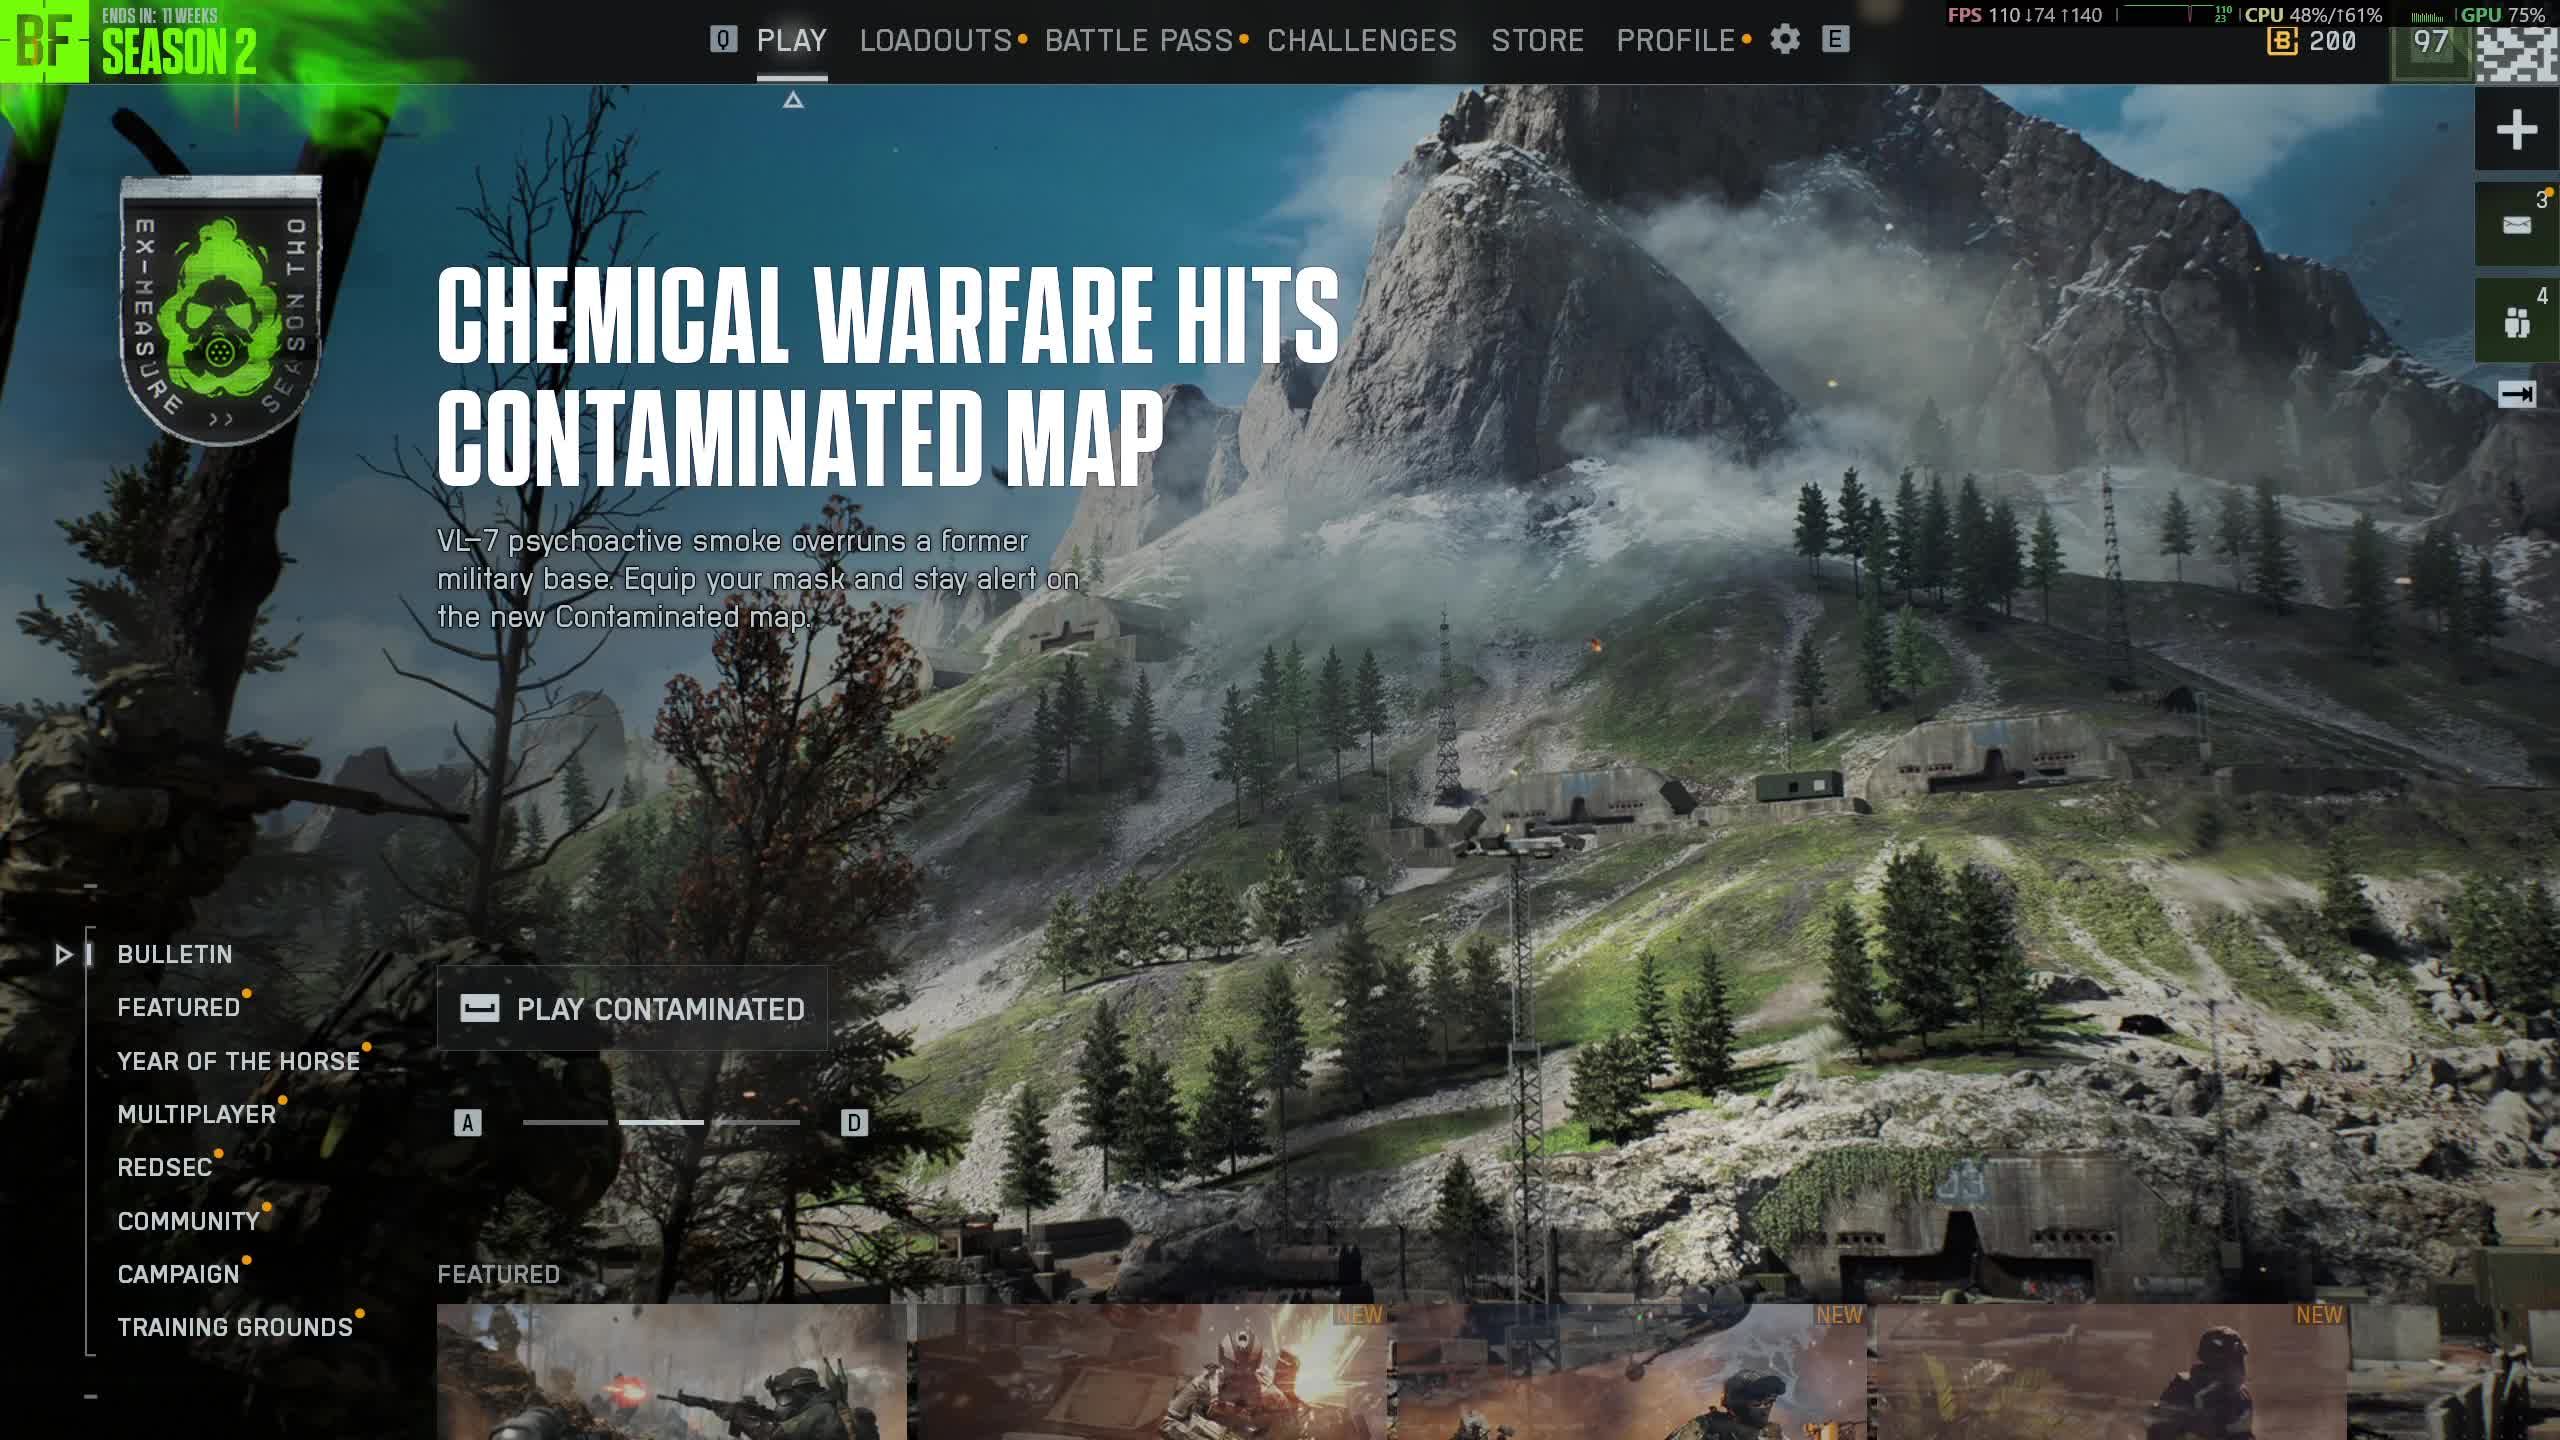2560x1440 pixels.
Task: Click the plus icon in the right sidebar
Action: click(x=2516, y=130)
